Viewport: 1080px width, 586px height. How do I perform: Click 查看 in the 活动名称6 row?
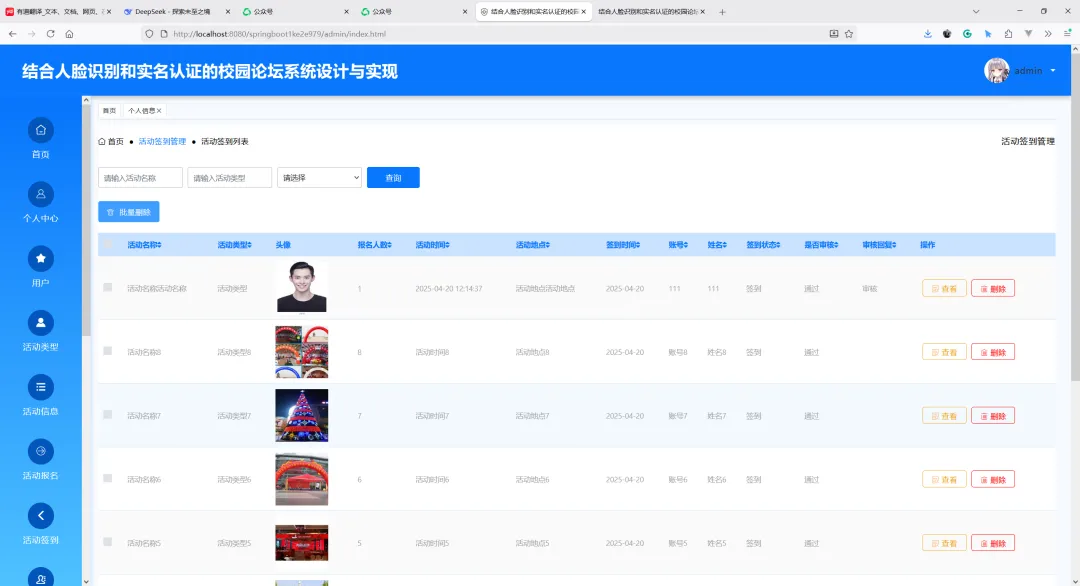point(944,479)
